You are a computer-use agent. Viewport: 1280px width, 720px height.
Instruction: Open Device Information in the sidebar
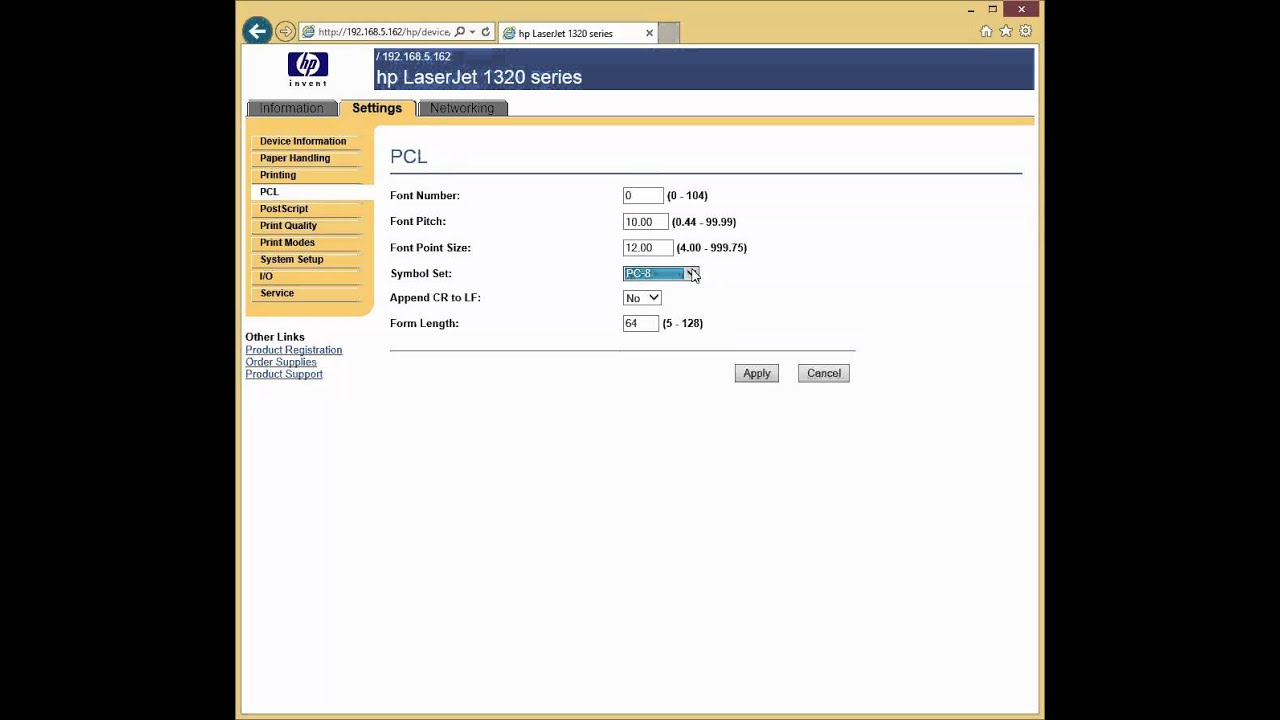(303, 141)
